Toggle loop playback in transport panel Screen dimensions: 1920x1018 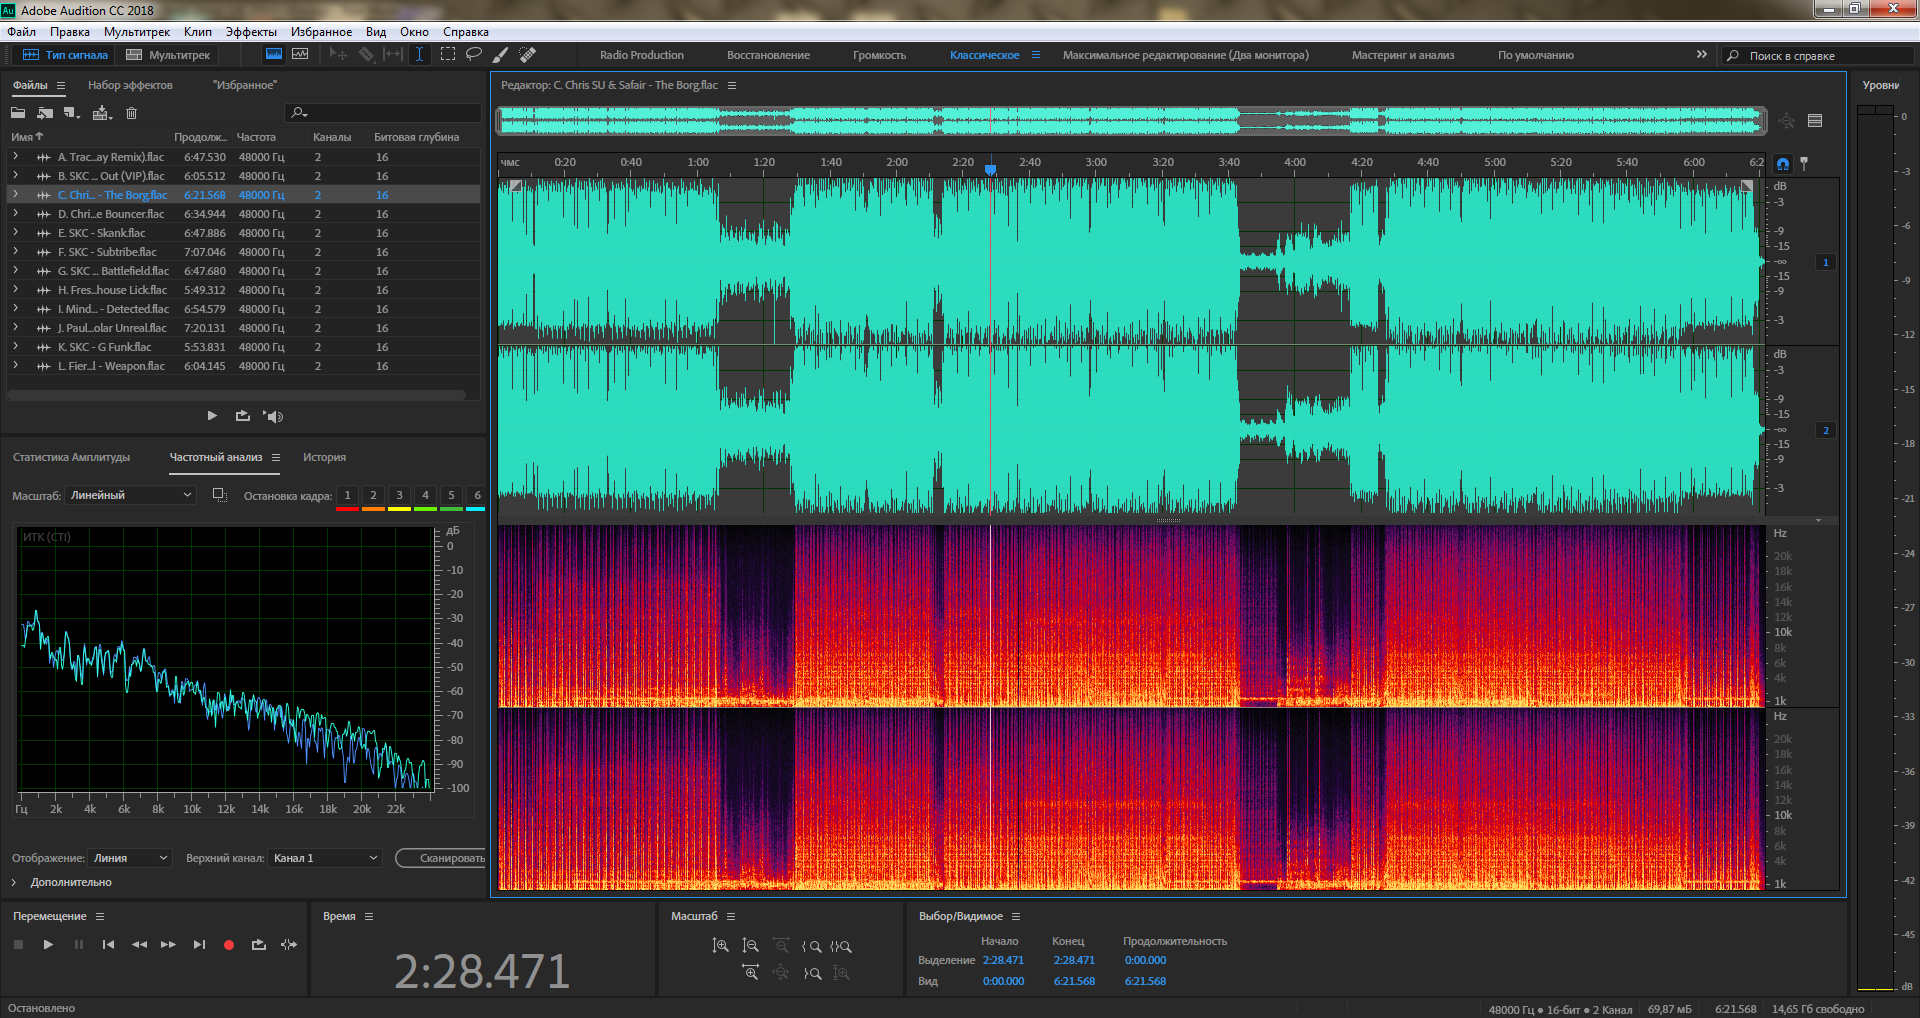point(259,944)
